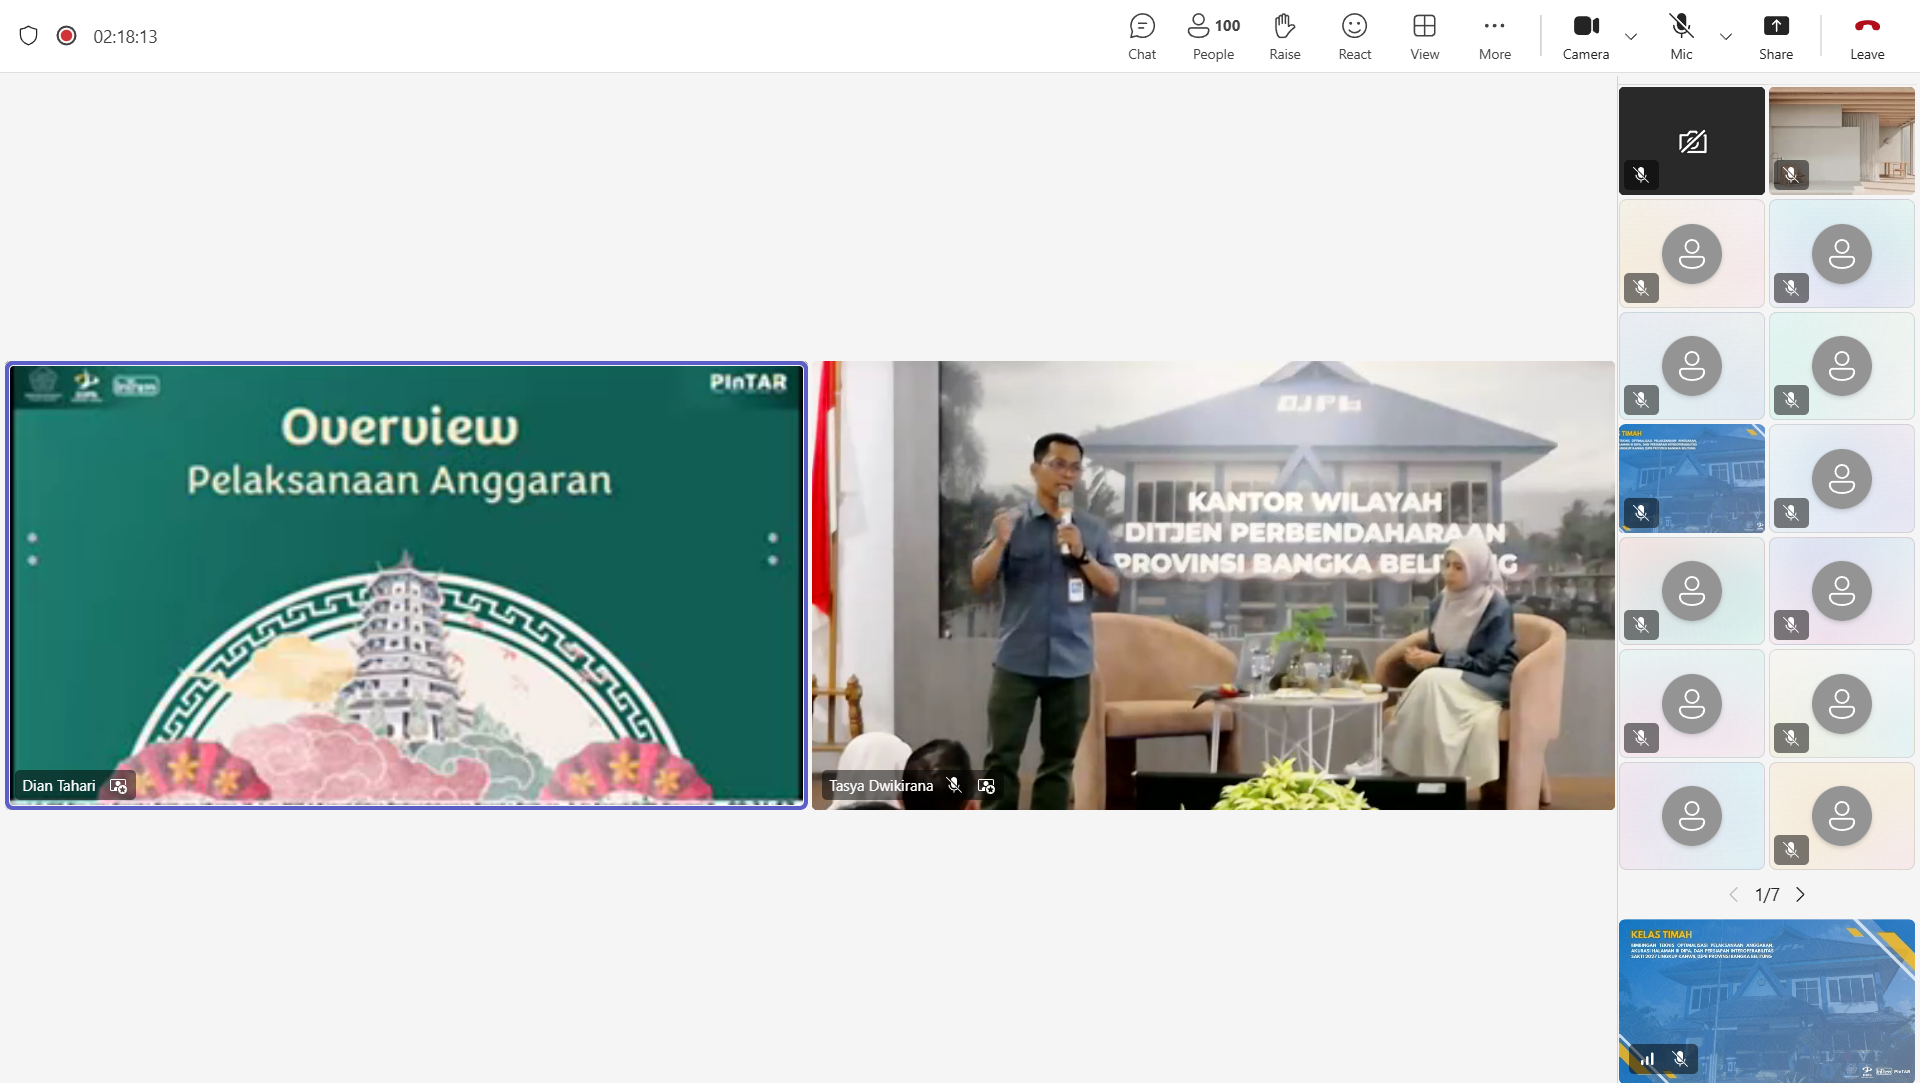Click the Tasya Dwikirana name label
This screenshot has height=1083, width=1920.
click(881, 786)
